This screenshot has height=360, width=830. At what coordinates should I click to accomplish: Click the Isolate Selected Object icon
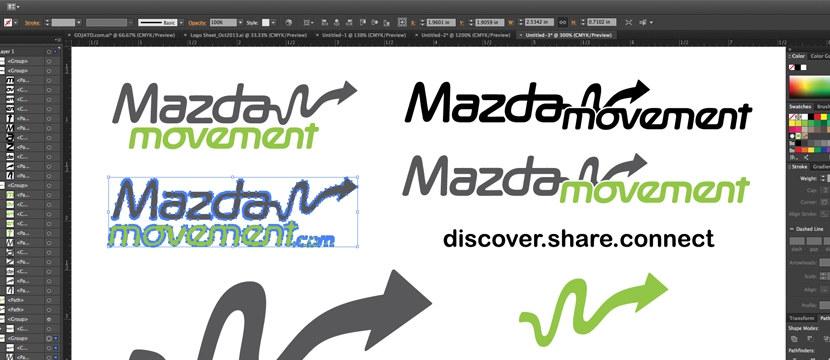tap(629, 23)
